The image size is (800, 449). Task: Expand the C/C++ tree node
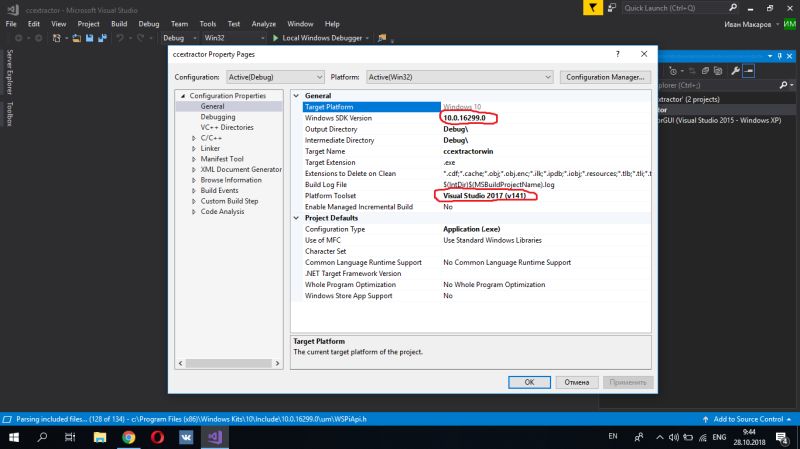point(194,138)
